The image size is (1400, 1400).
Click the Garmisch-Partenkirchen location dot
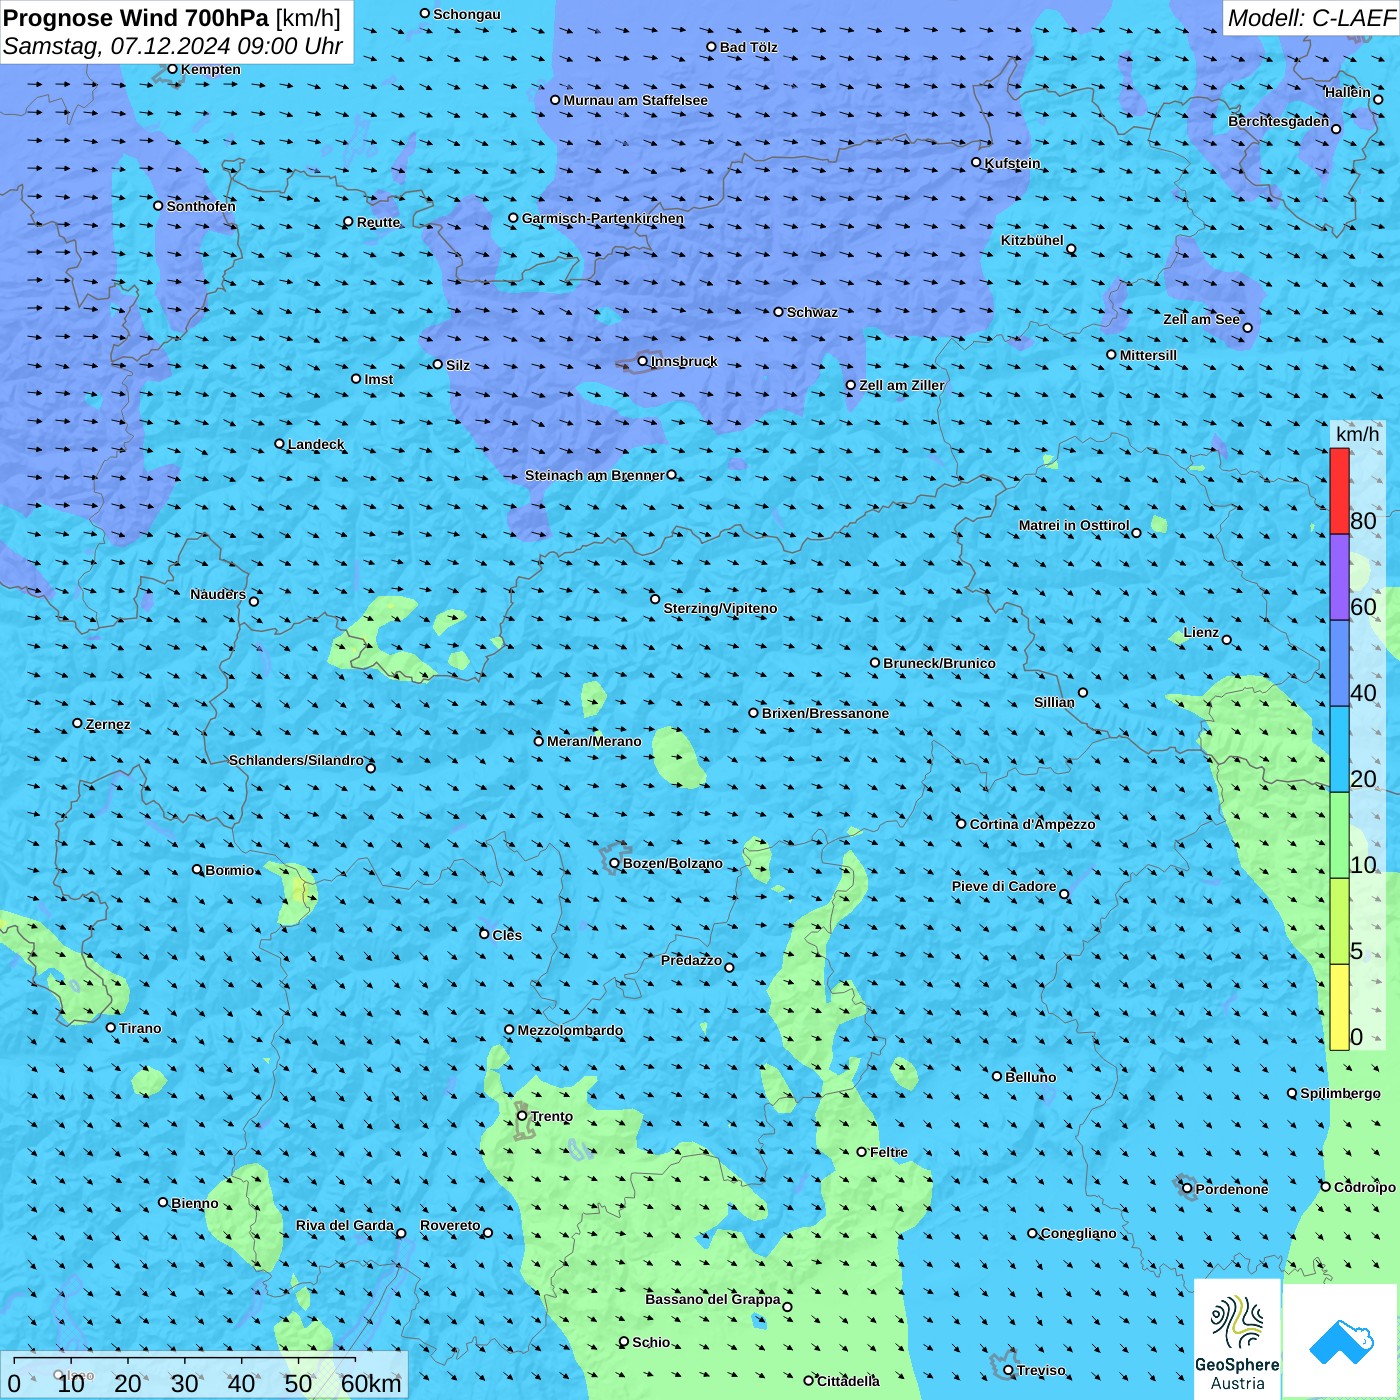513,218
